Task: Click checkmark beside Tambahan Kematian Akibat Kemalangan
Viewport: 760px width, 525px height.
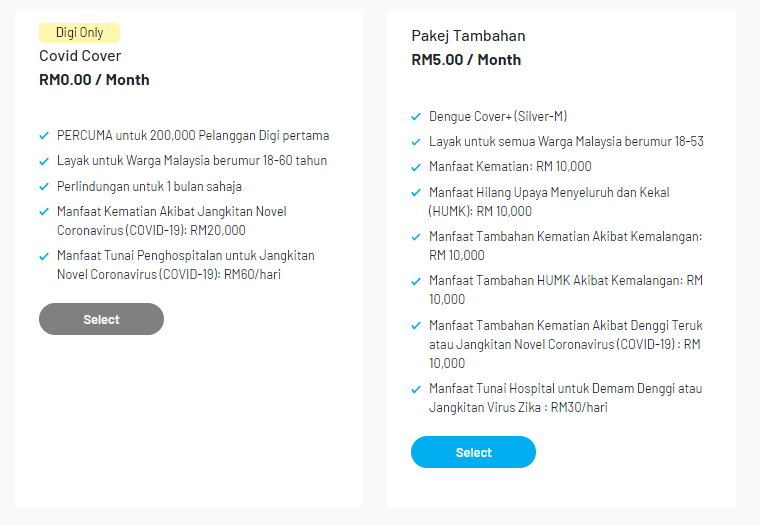Action: point(416,237)
